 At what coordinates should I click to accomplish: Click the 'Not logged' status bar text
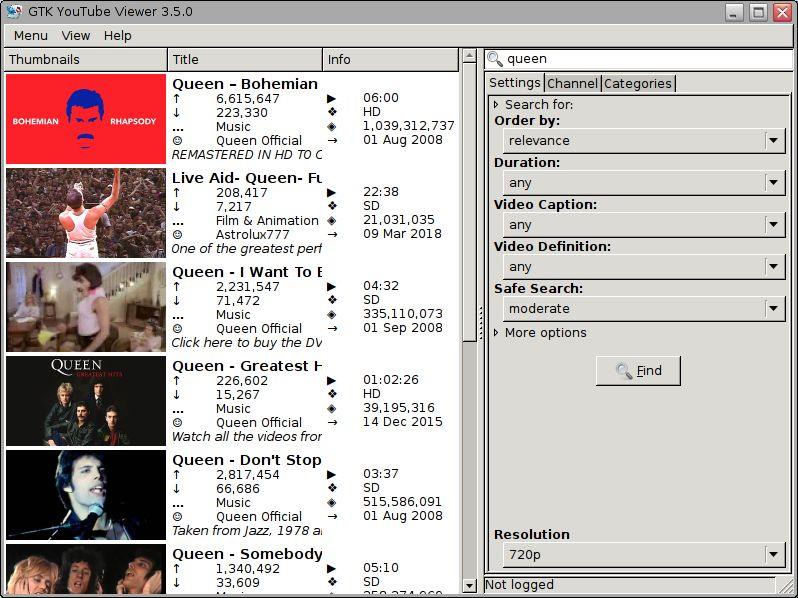[520, 585]
